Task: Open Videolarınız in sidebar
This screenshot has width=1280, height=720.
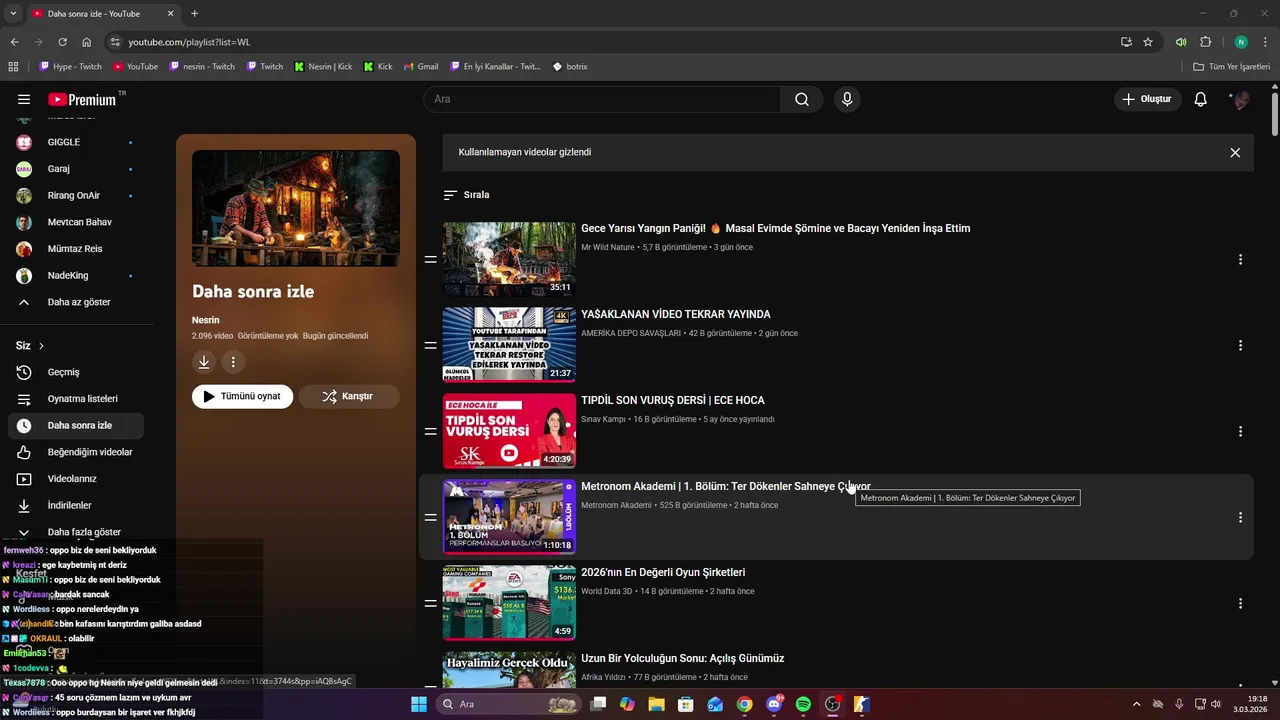Action: click(x=78, y=479)
